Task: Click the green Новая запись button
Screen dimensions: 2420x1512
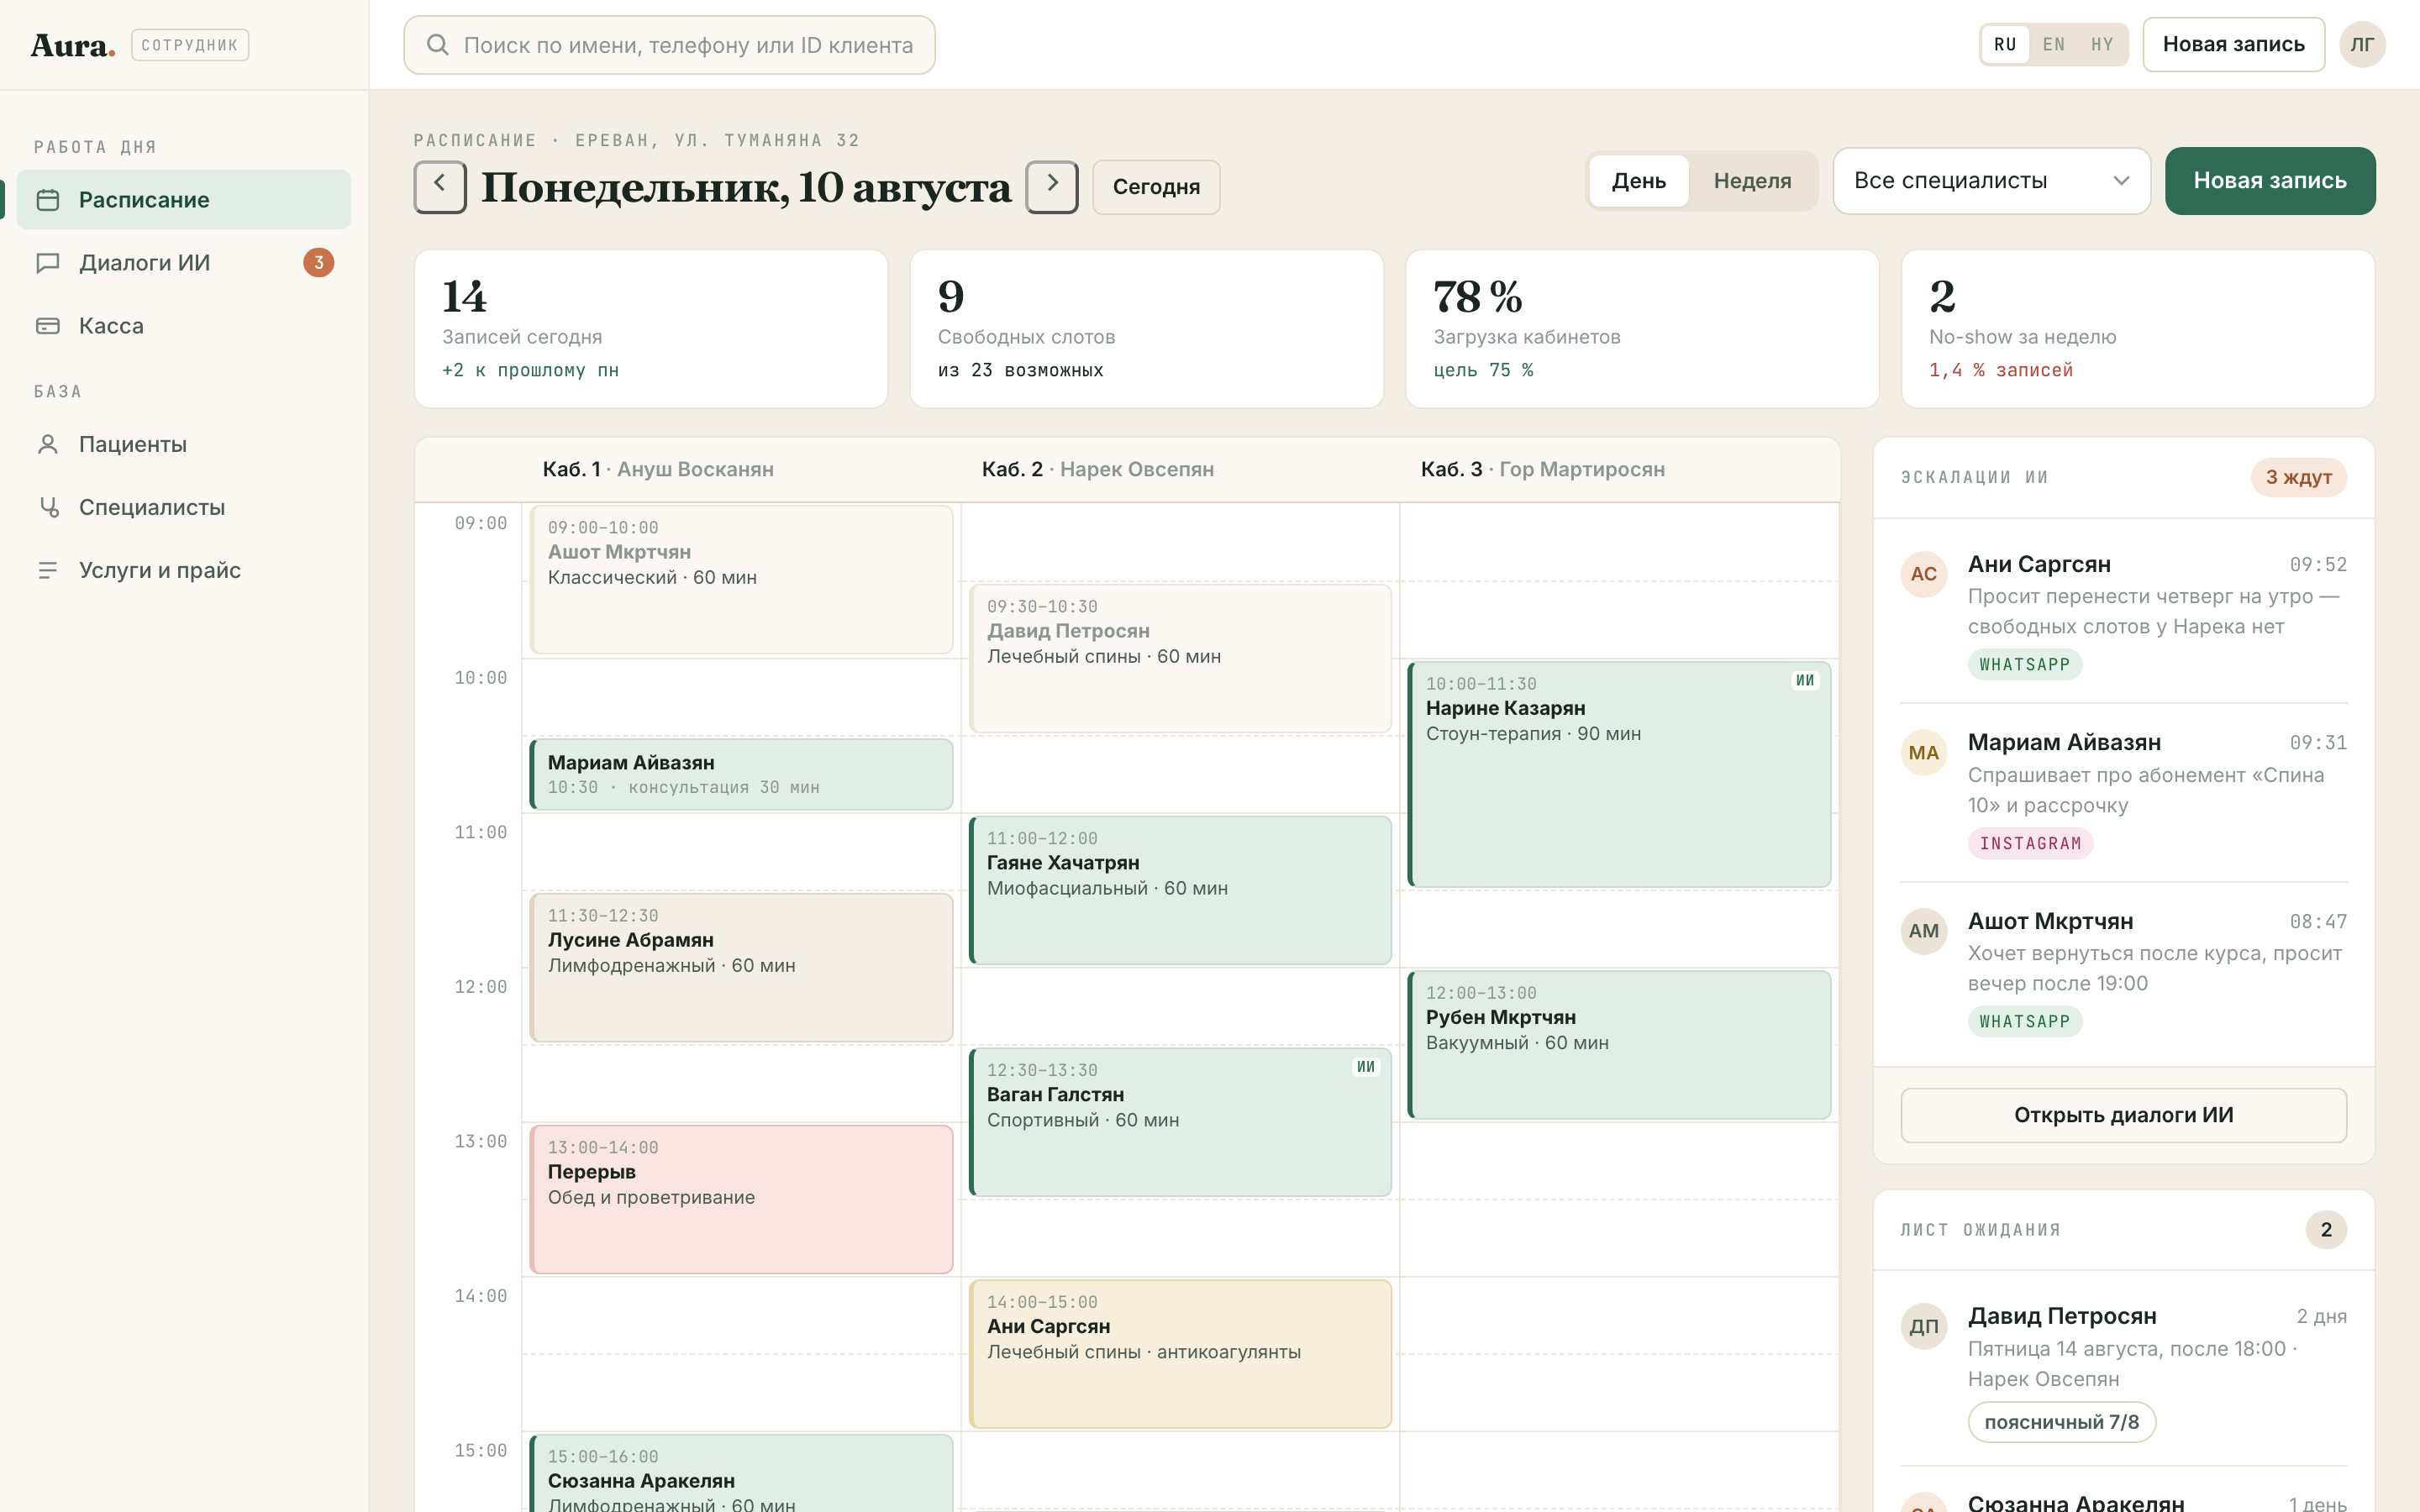Action: (x=2270, y=181)
